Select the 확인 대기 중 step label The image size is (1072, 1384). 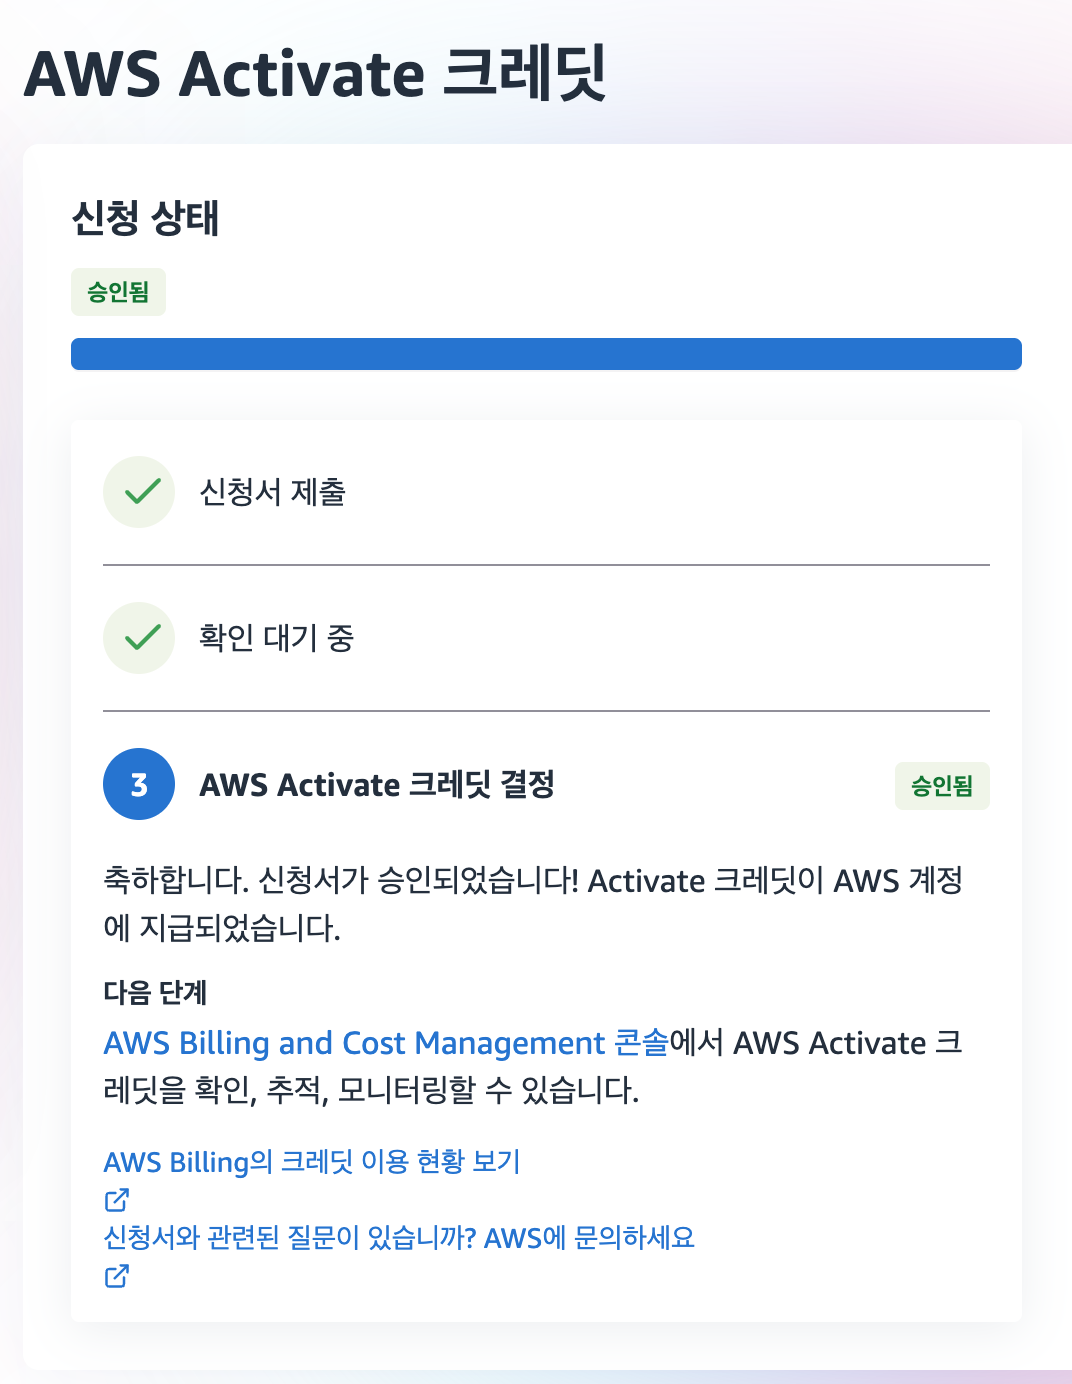pyautogui.click(x=276, y=638)
